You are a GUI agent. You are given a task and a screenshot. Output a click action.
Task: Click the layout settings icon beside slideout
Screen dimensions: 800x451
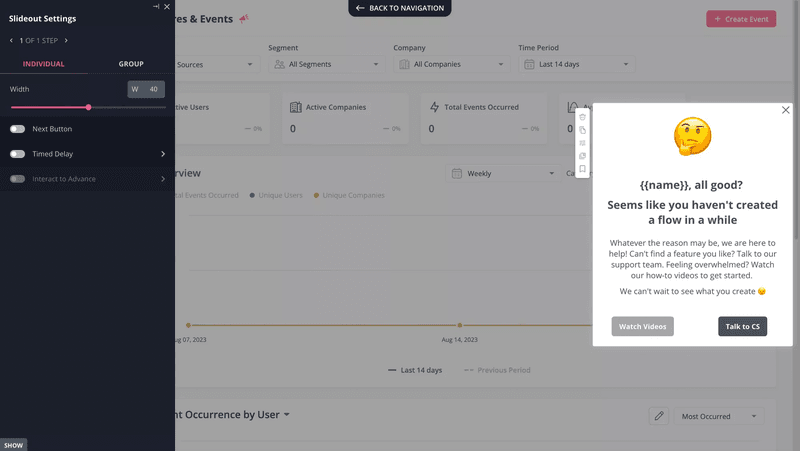(x=582, y=143)
